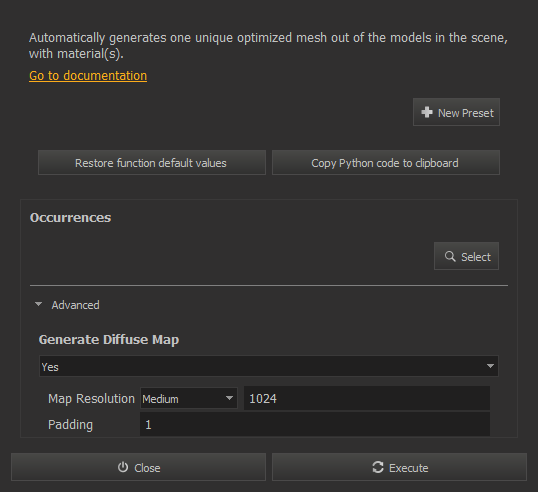Click the Advanced section label
Image resolution: width=538 pixels, height=492 pixels.
click(x=75, y=305)
